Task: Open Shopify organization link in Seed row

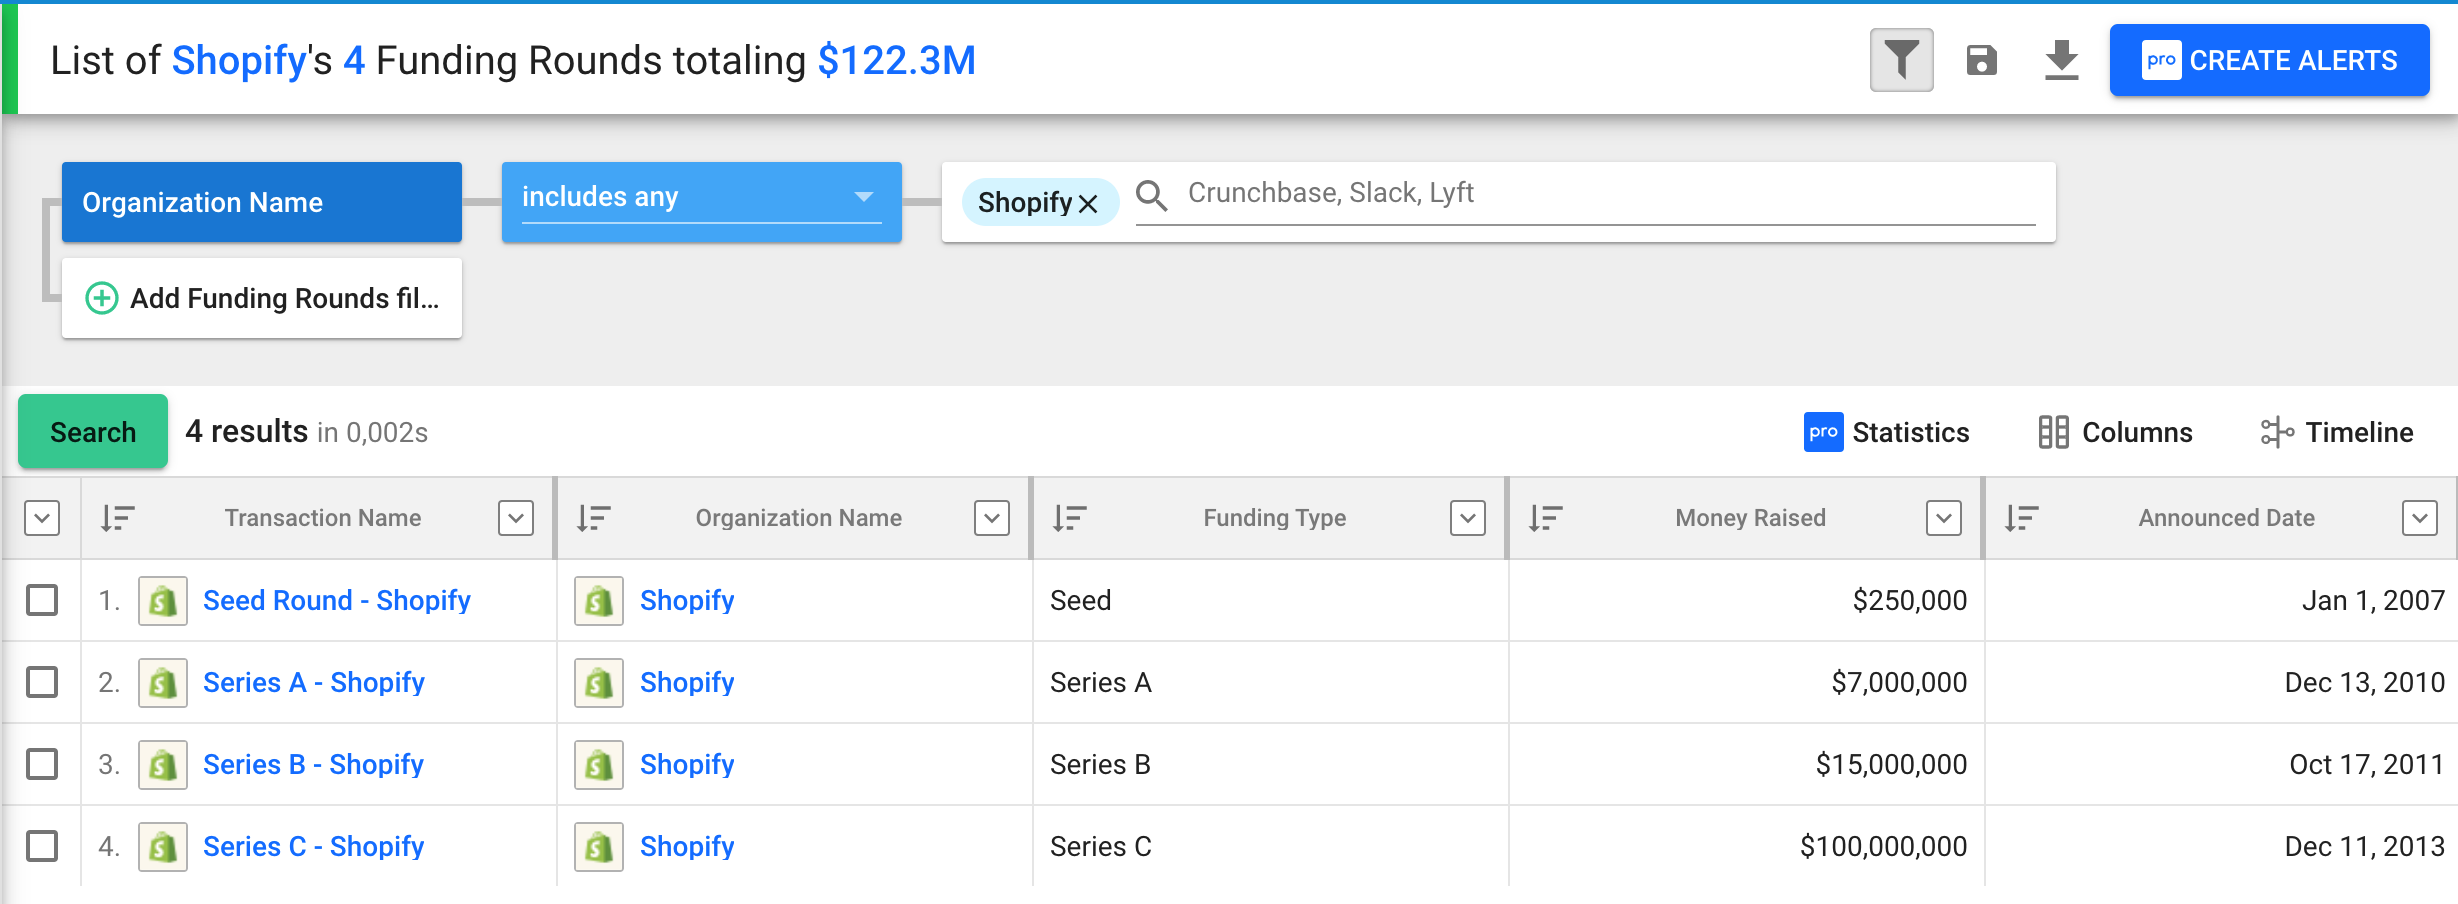Action: (x=687, y=600)
